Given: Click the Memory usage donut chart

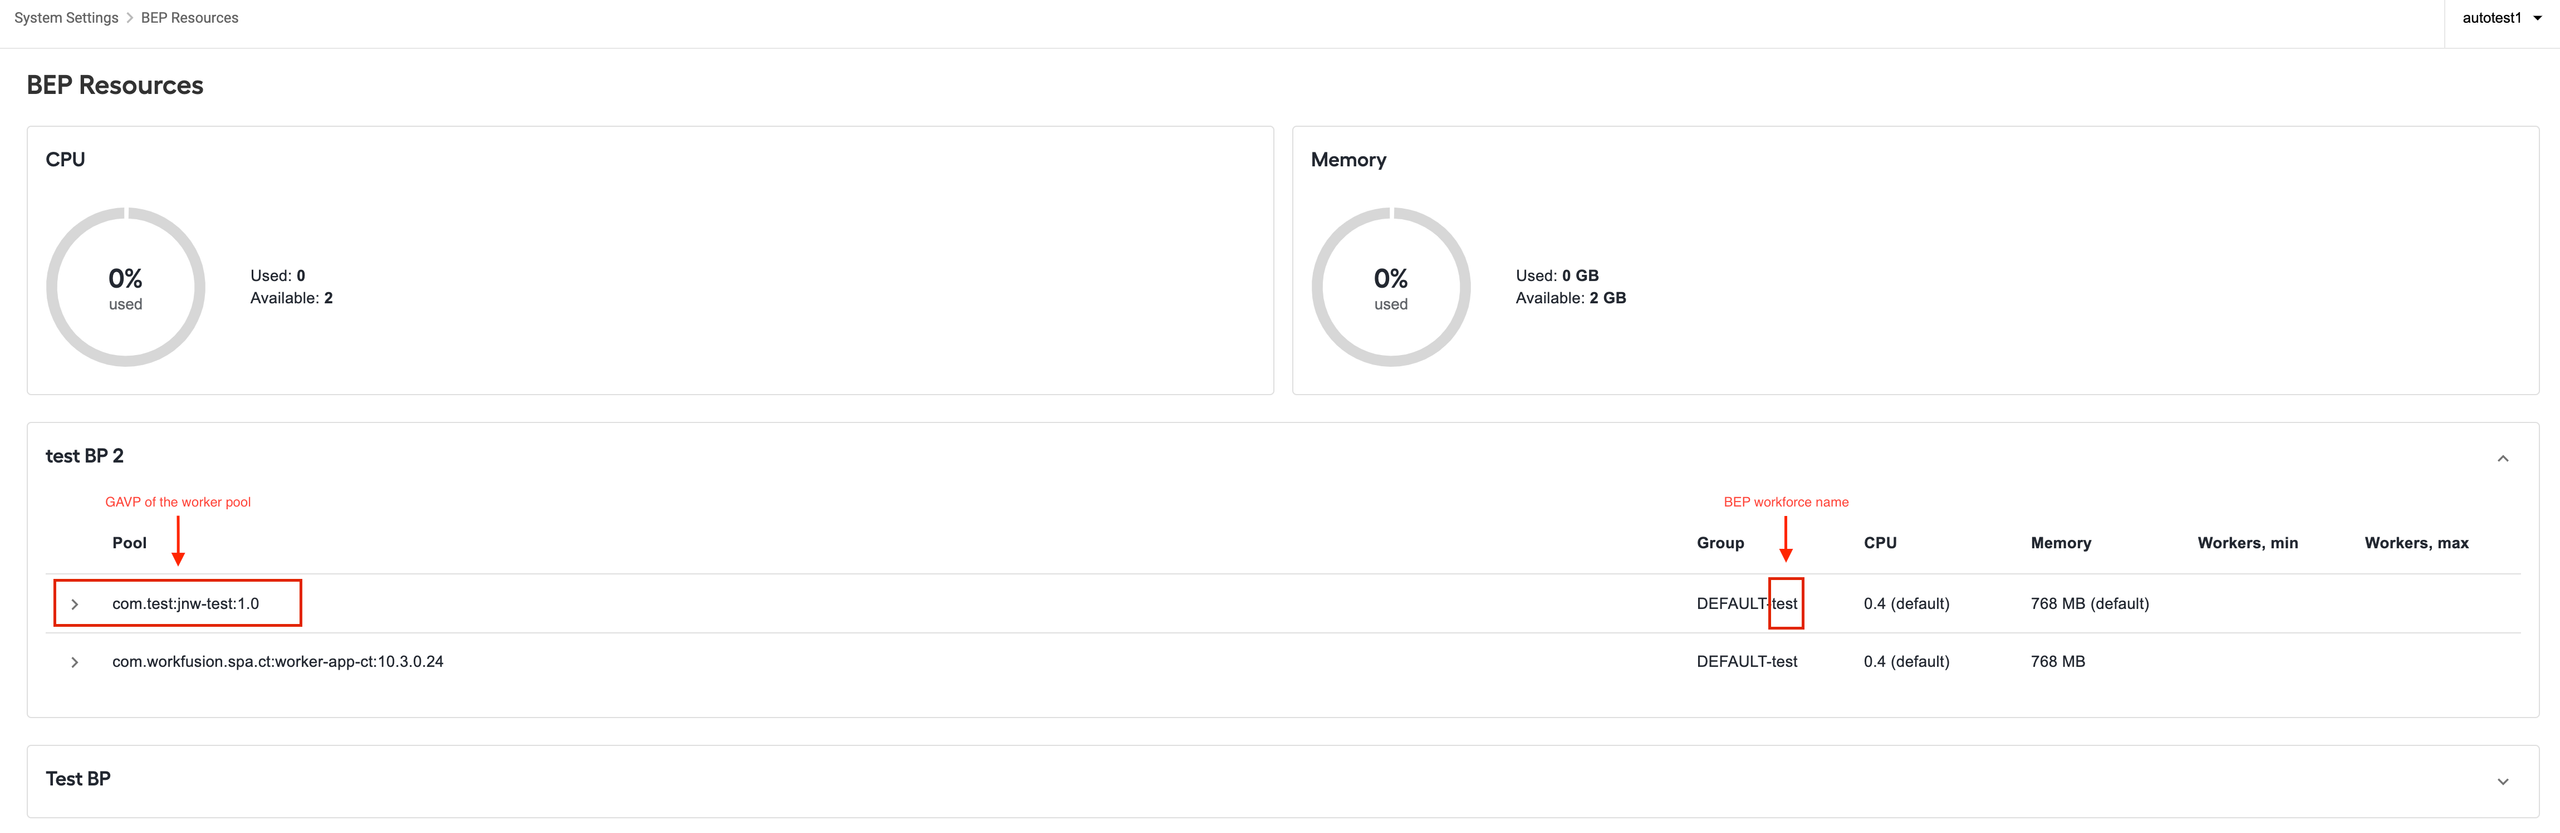Looking at the screenshot, I should pos(1391,287).
